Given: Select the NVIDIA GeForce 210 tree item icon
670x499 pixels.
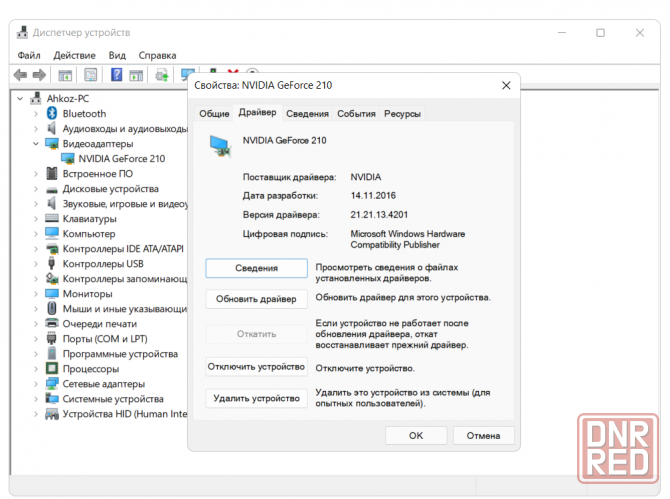Looking at the screenshot, I should click(x=68, y=159).
